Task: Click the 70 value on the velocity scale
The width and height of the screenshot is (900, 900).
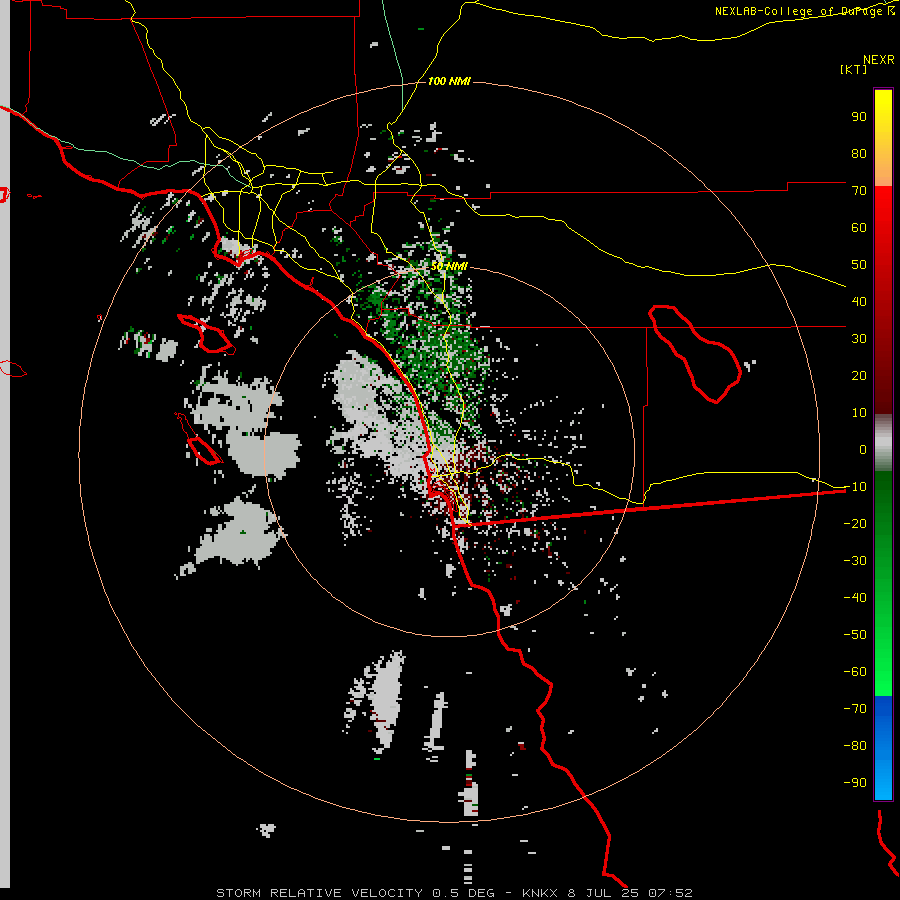Action: click(859, 191)
